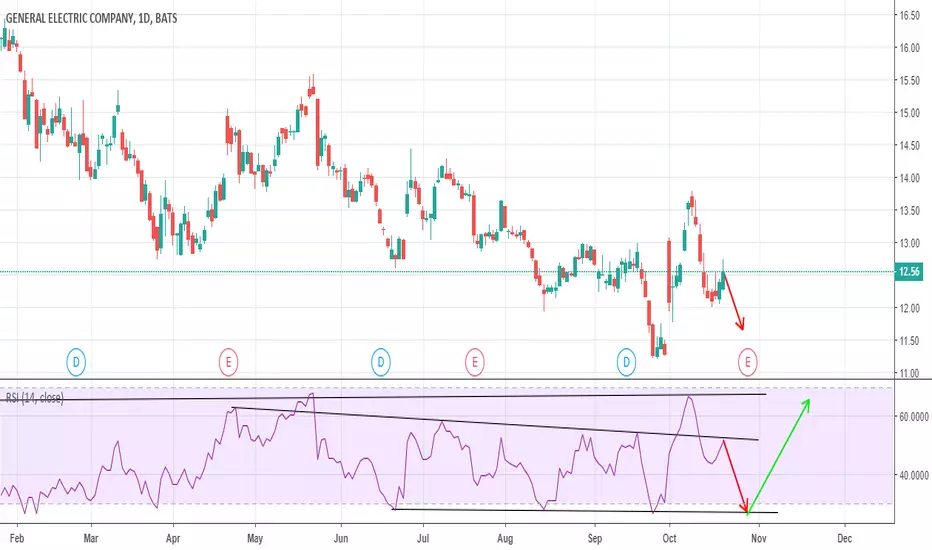Open the earnings marker in late July
932x550 pixels.
click(x=474, y=362)
